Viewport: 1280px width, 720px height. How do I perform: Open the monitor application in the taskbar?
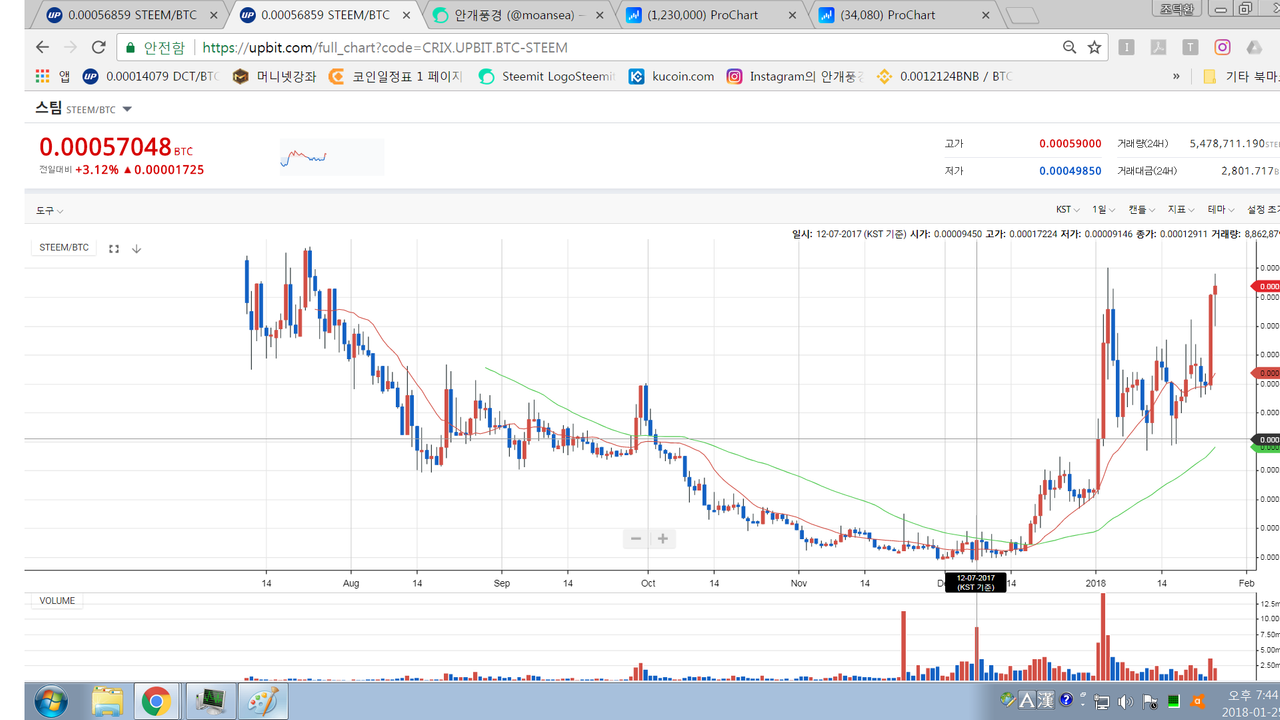click(x=211, y=701)
